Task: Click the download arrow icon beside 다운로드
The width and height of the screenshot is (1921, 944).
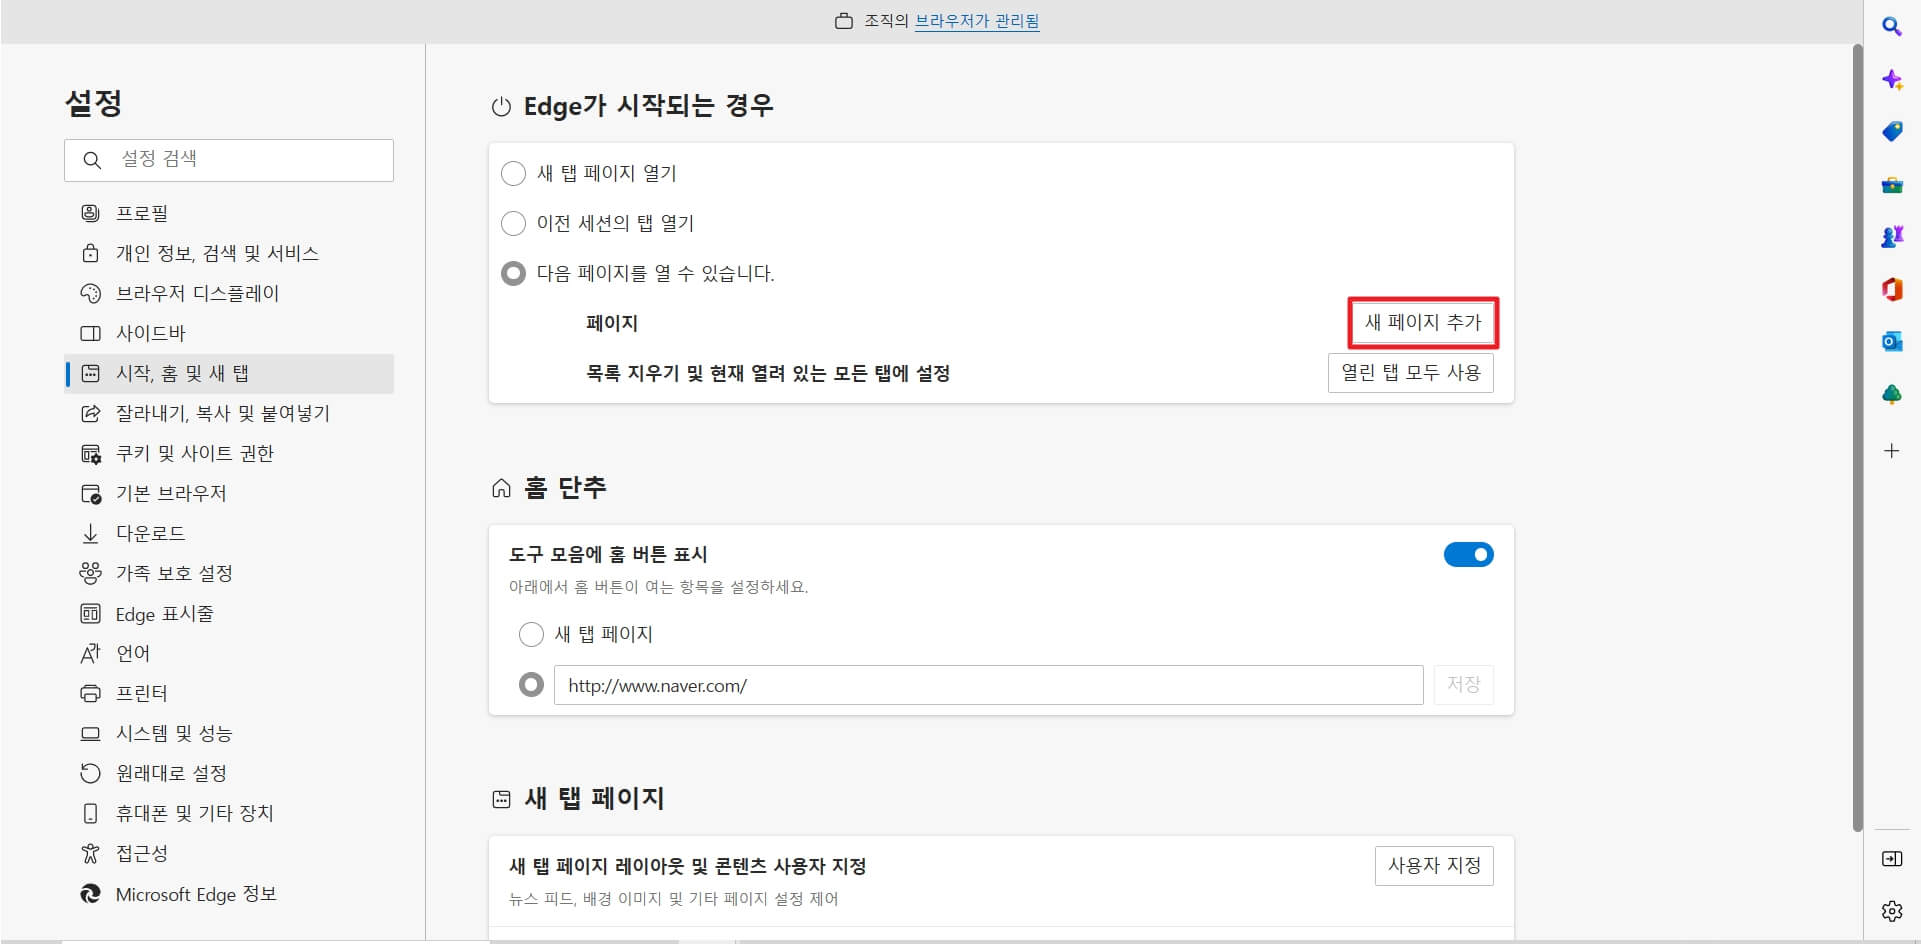Action: tap(90, 533)
